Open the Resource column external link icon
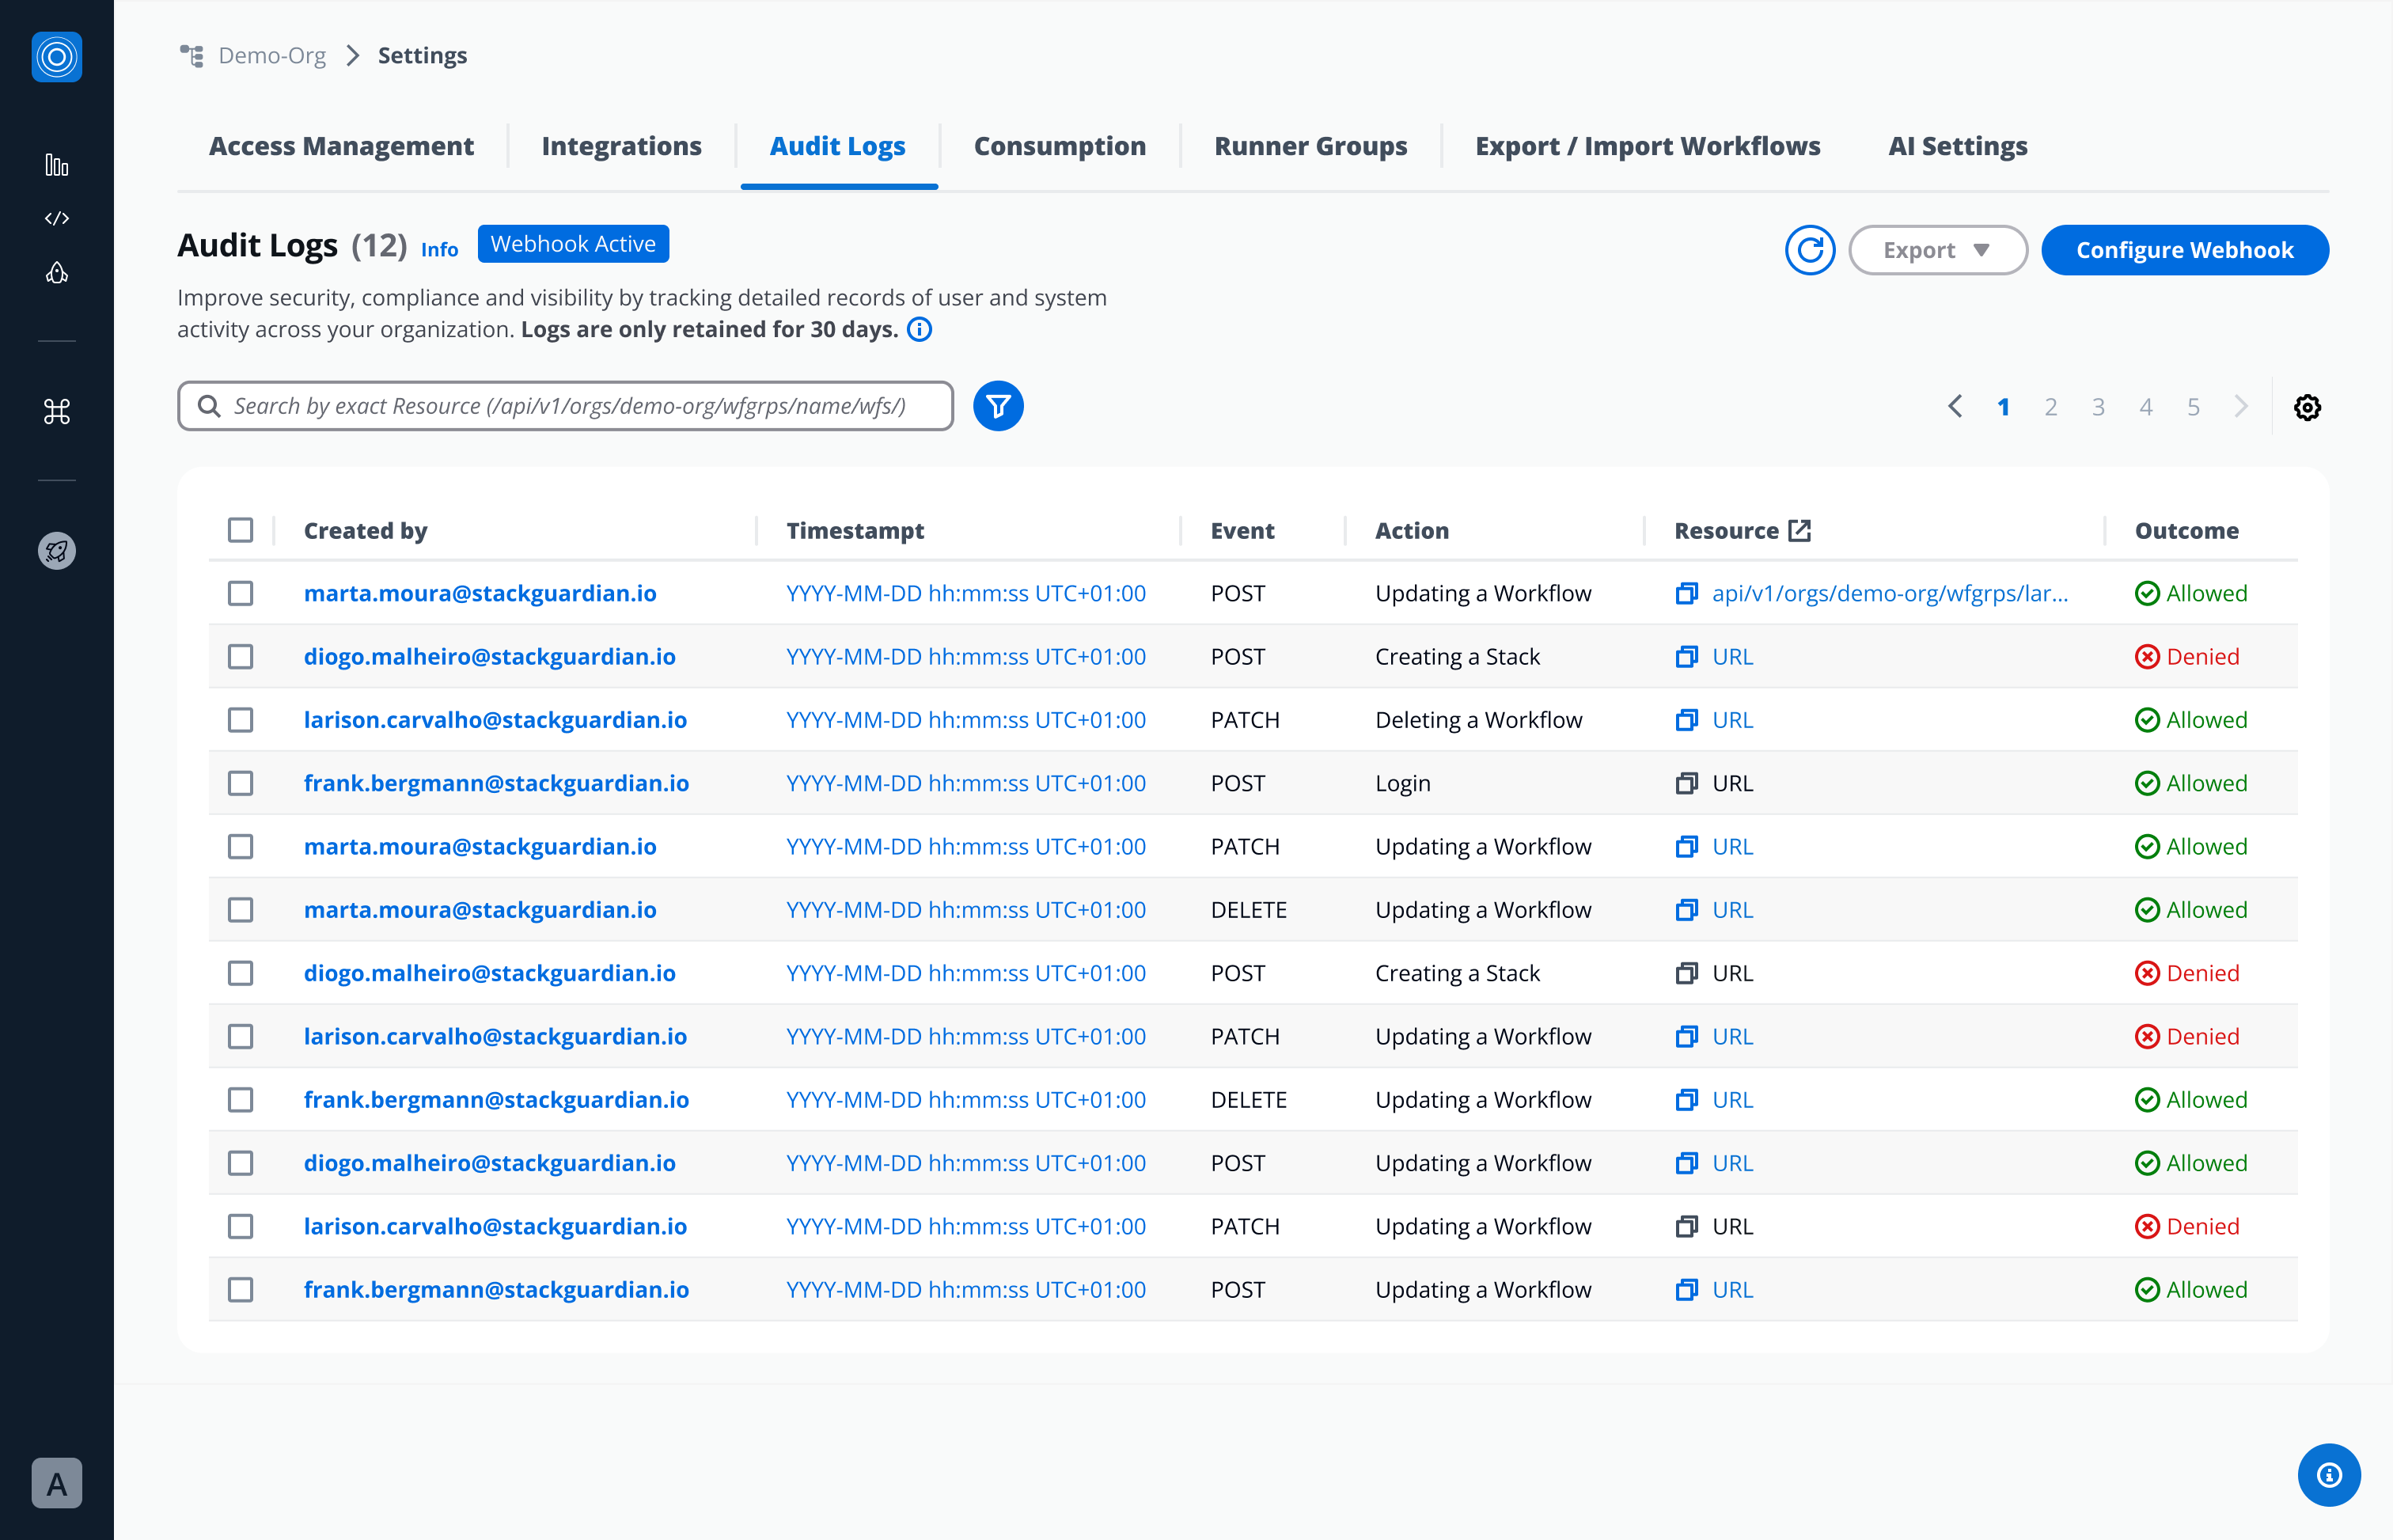The image size is (2393, 1540). 1800,530
